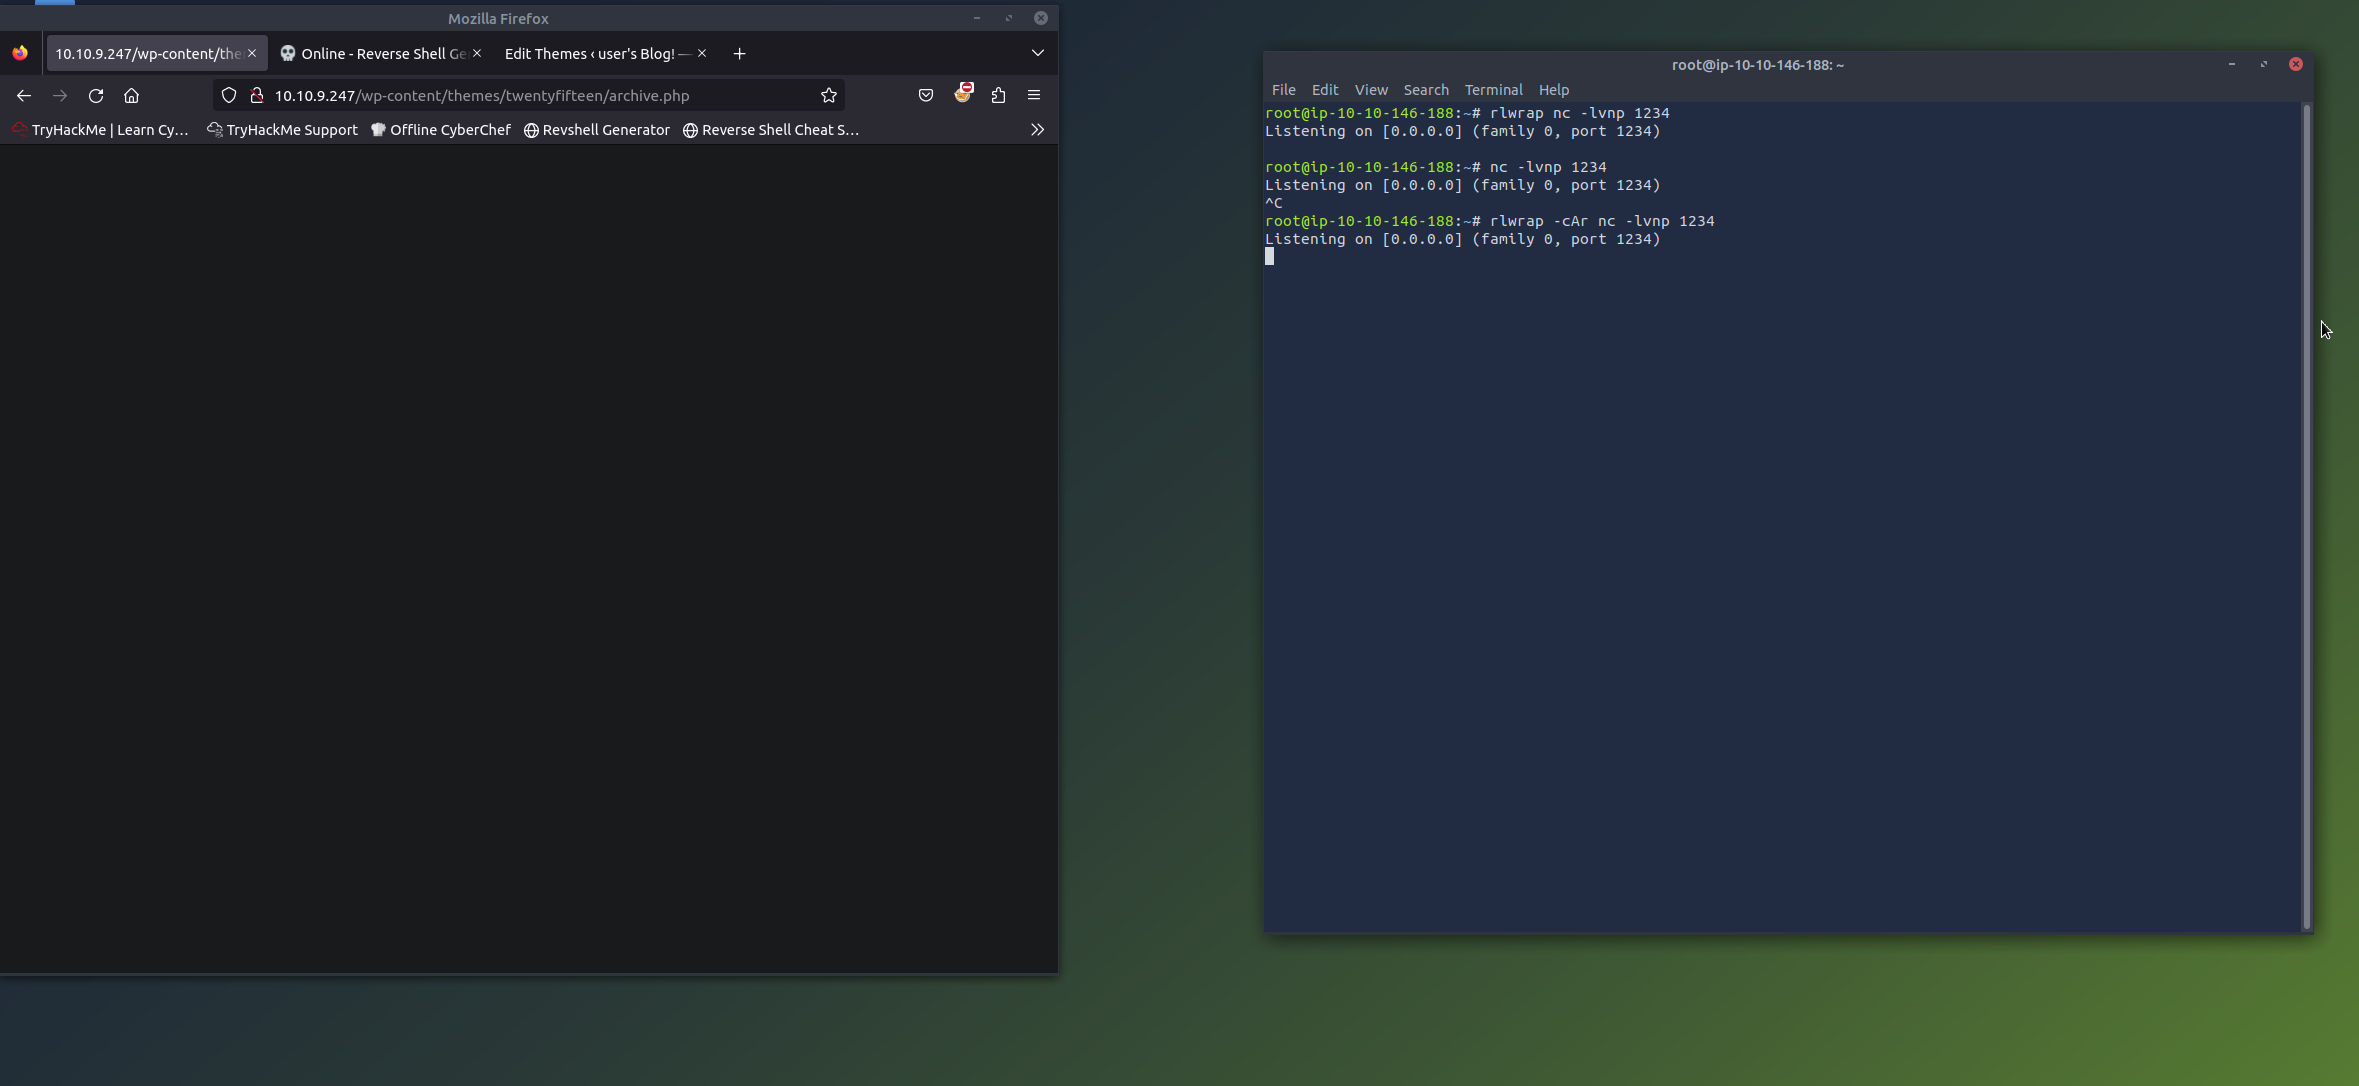The image size is (2359, 1086).
Task: Open the Save to Pocket icon
Action: click(926, 96)
